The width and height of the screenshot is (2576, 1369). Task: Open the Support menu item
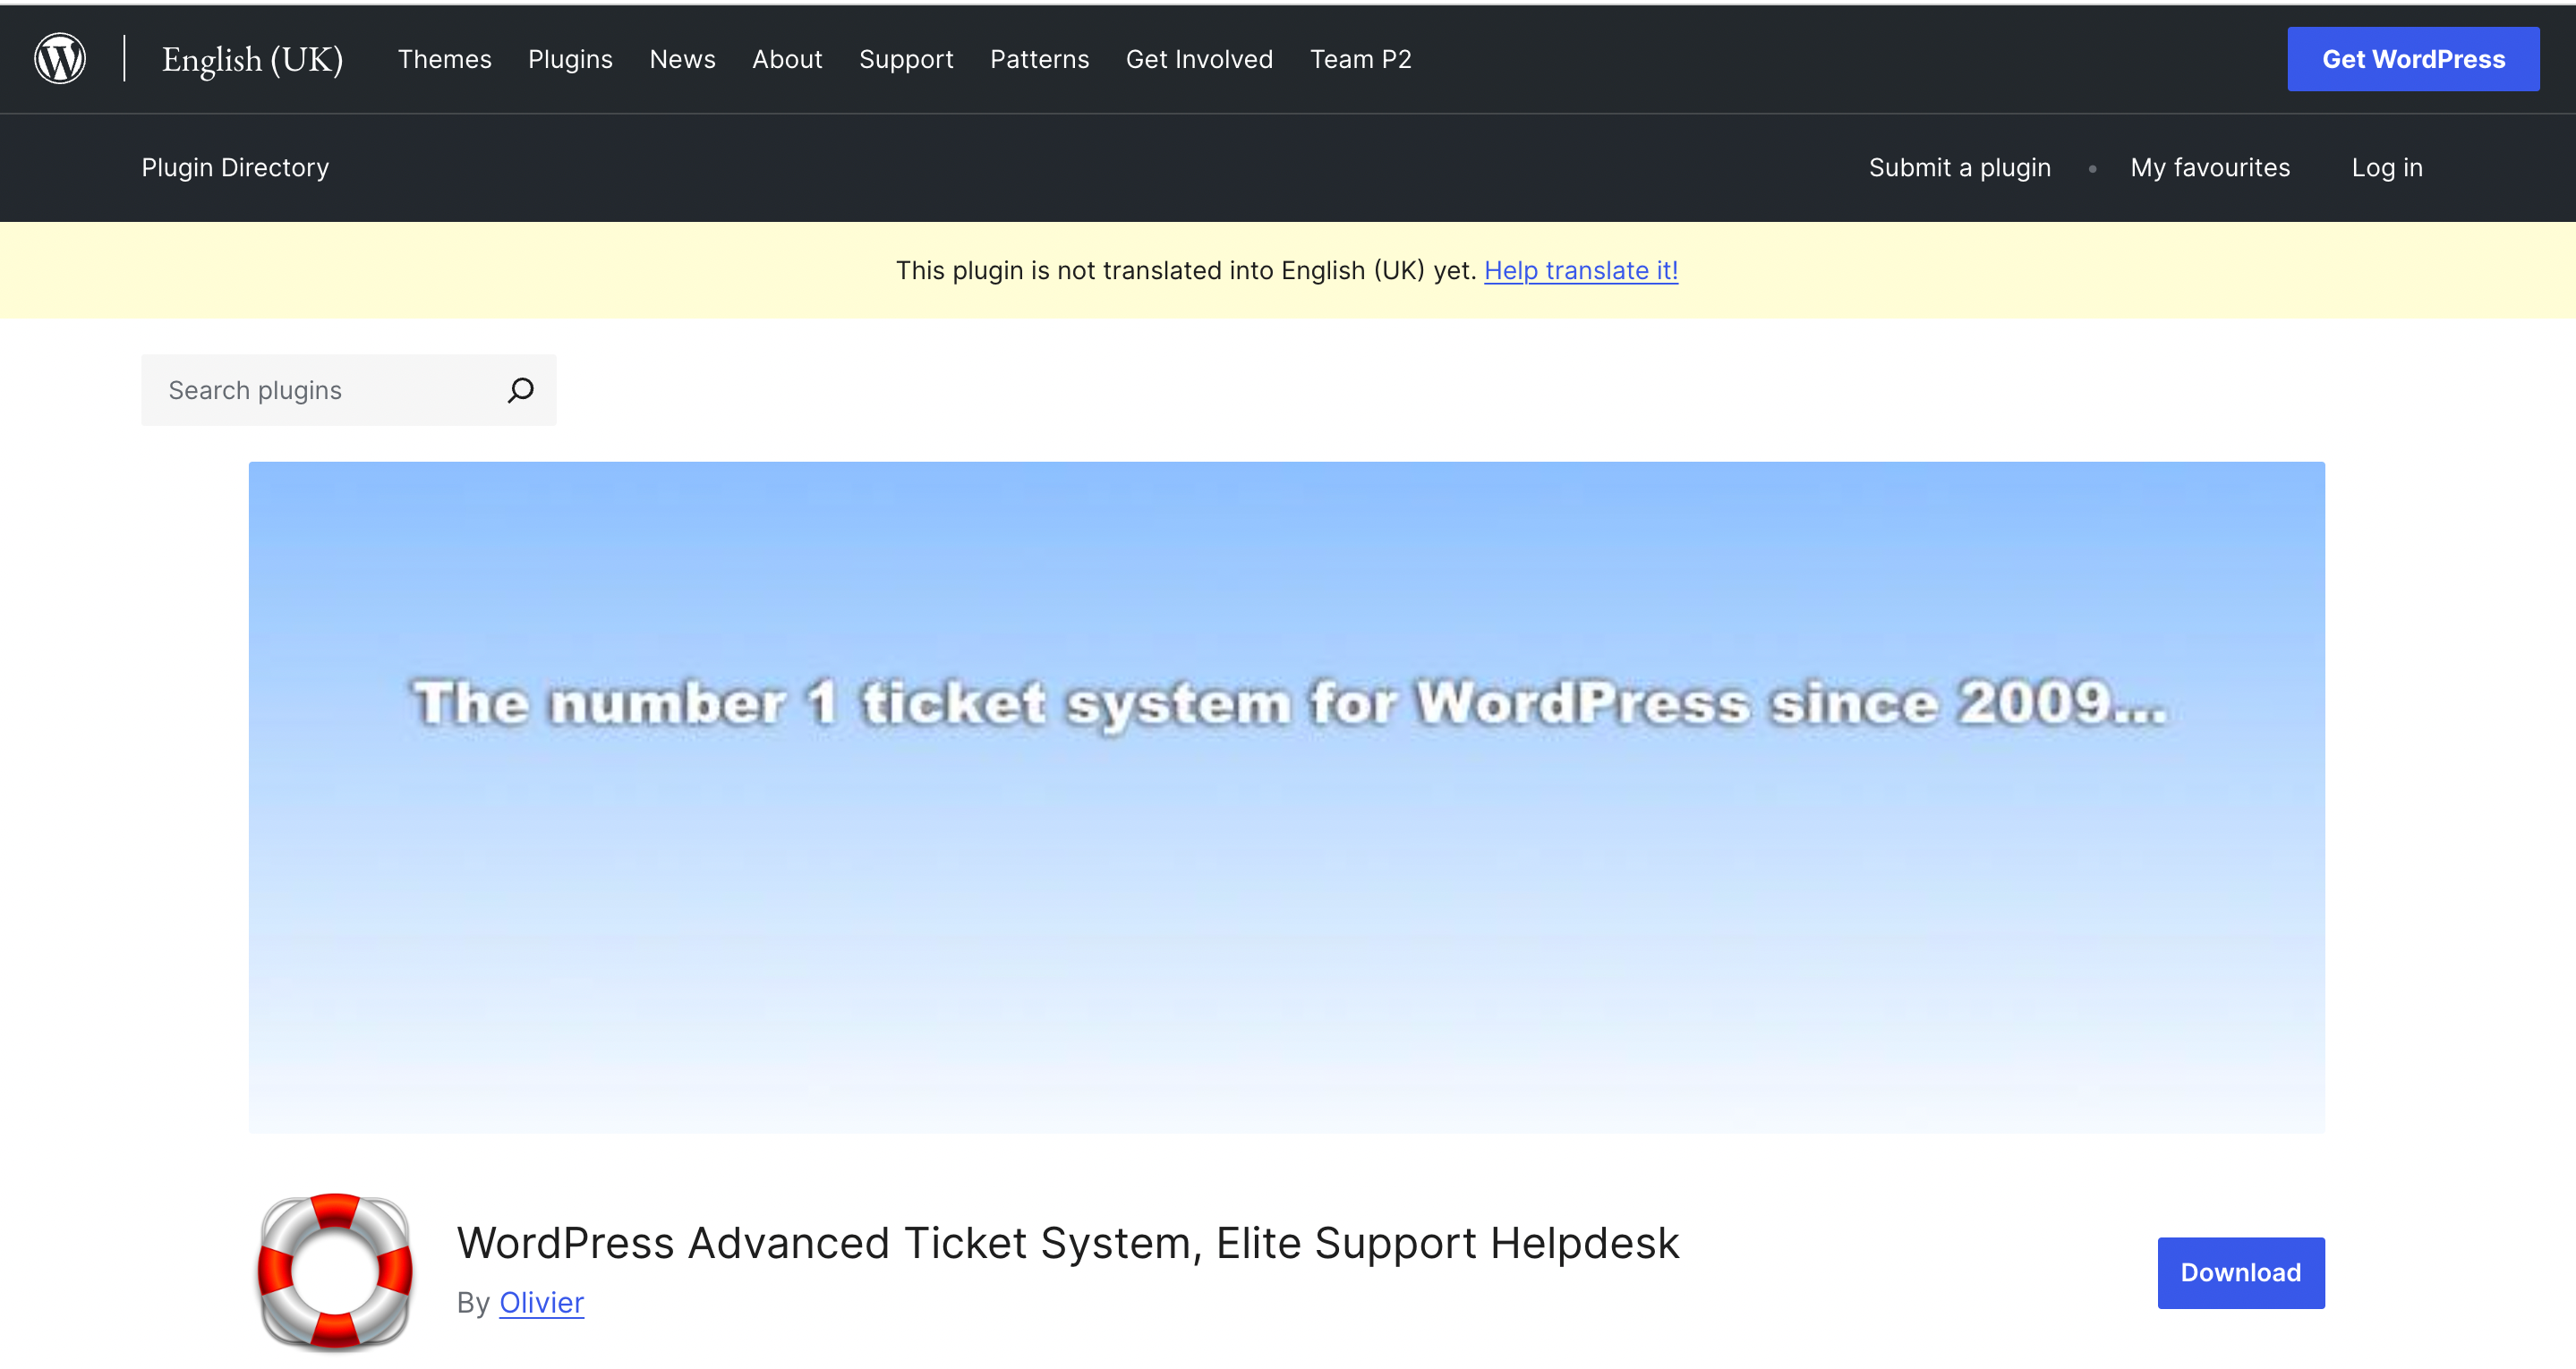click(x=906, y=59)
